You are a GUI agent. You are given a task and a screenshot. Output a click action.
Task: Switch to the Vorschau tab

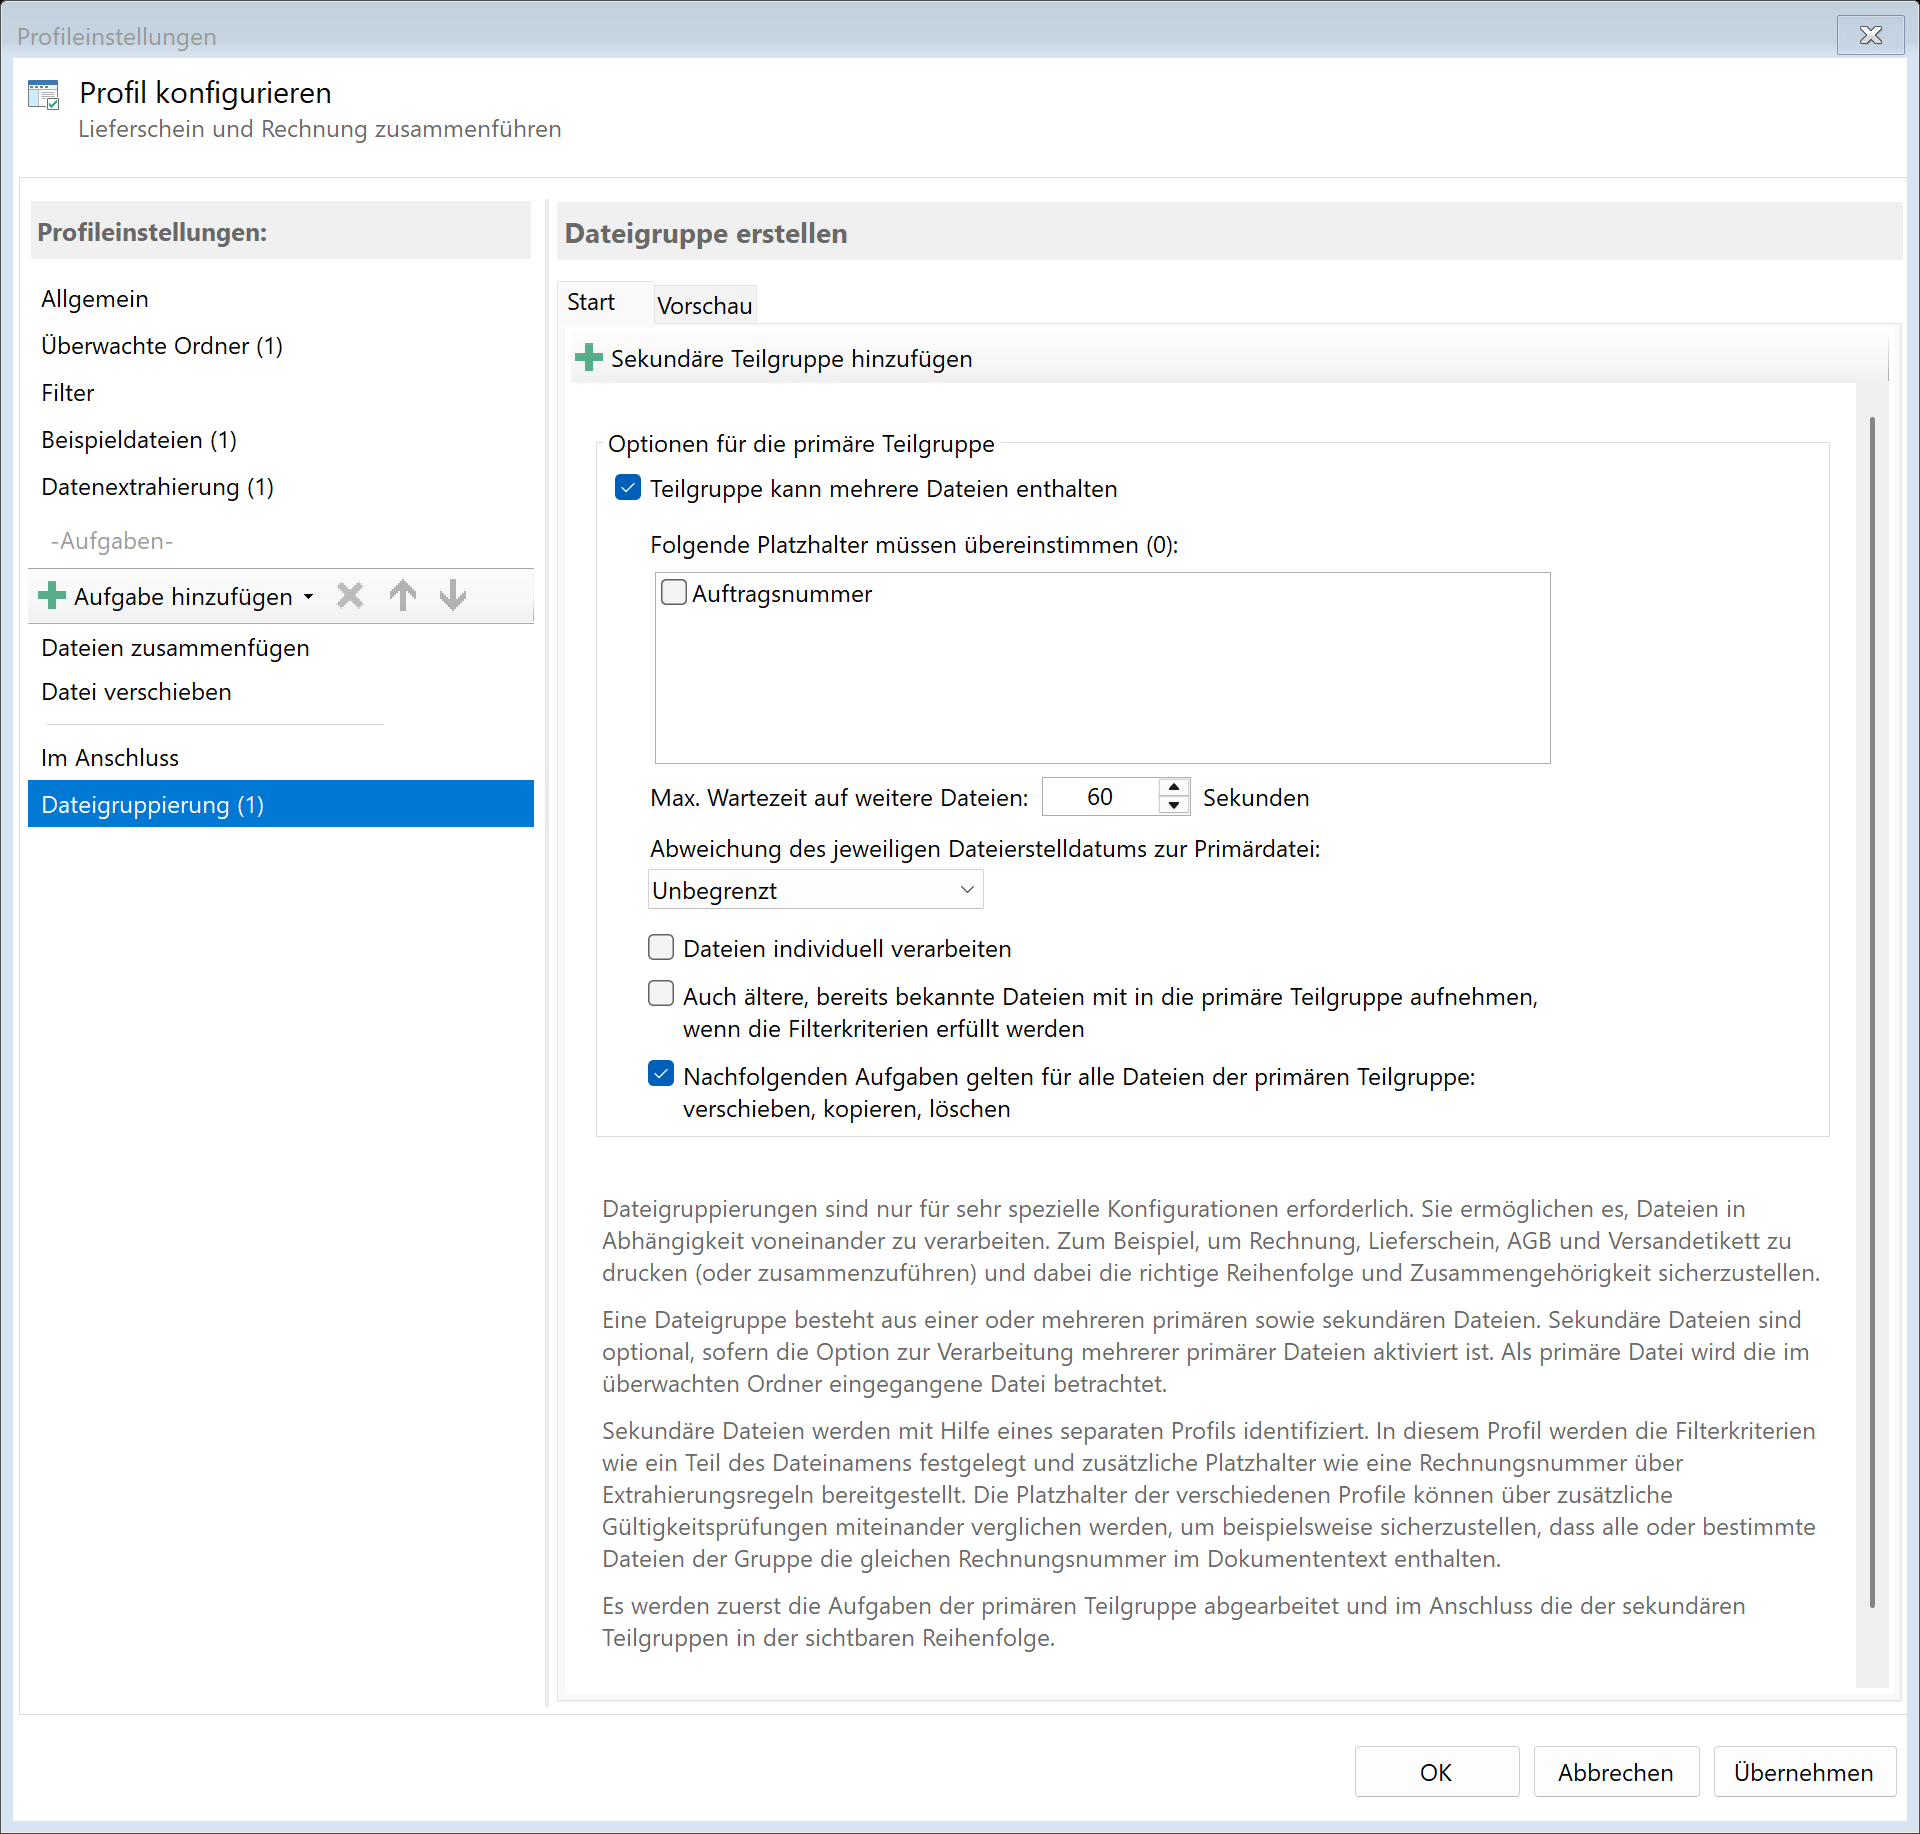point(704,305)
